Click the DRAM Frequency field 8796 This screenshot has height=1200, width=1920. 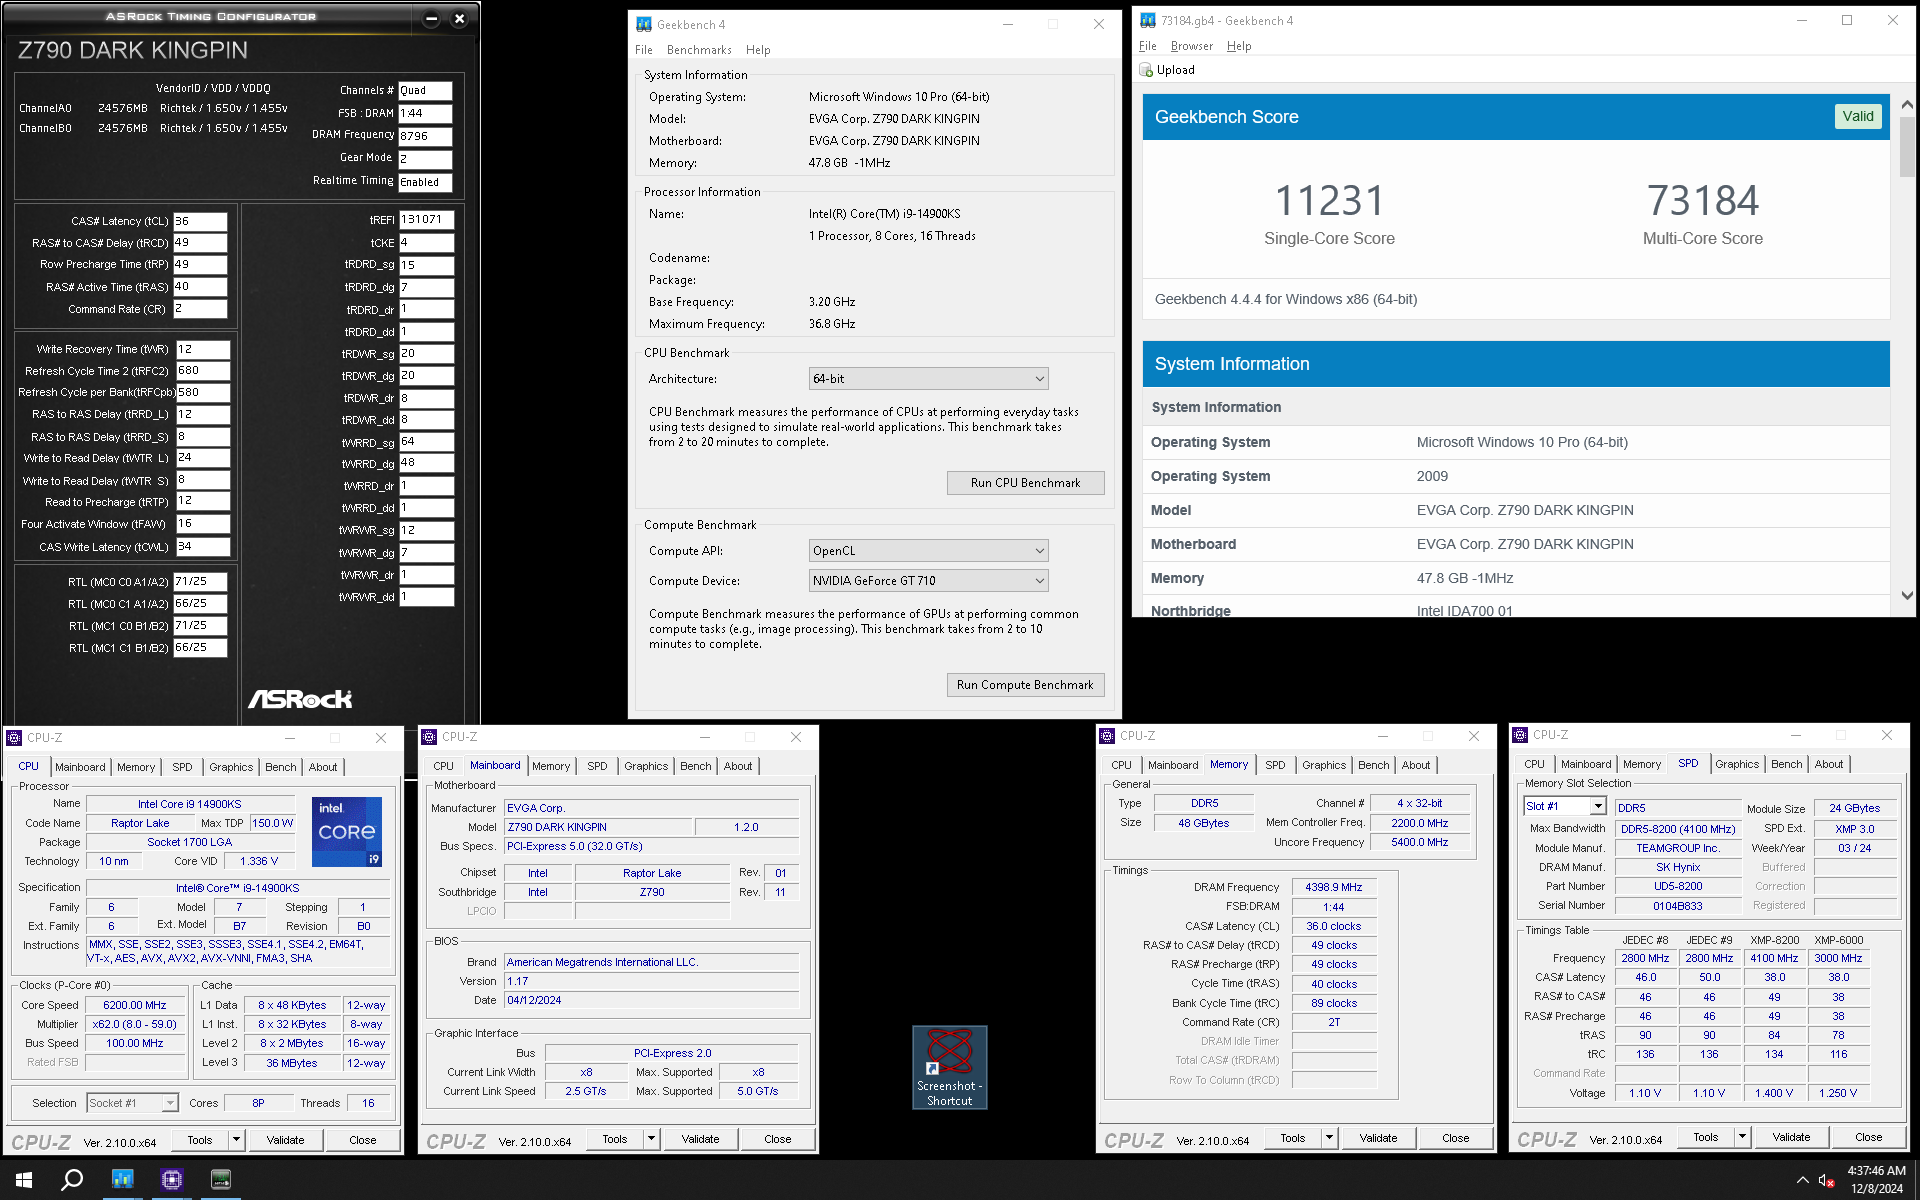point(425,136)
